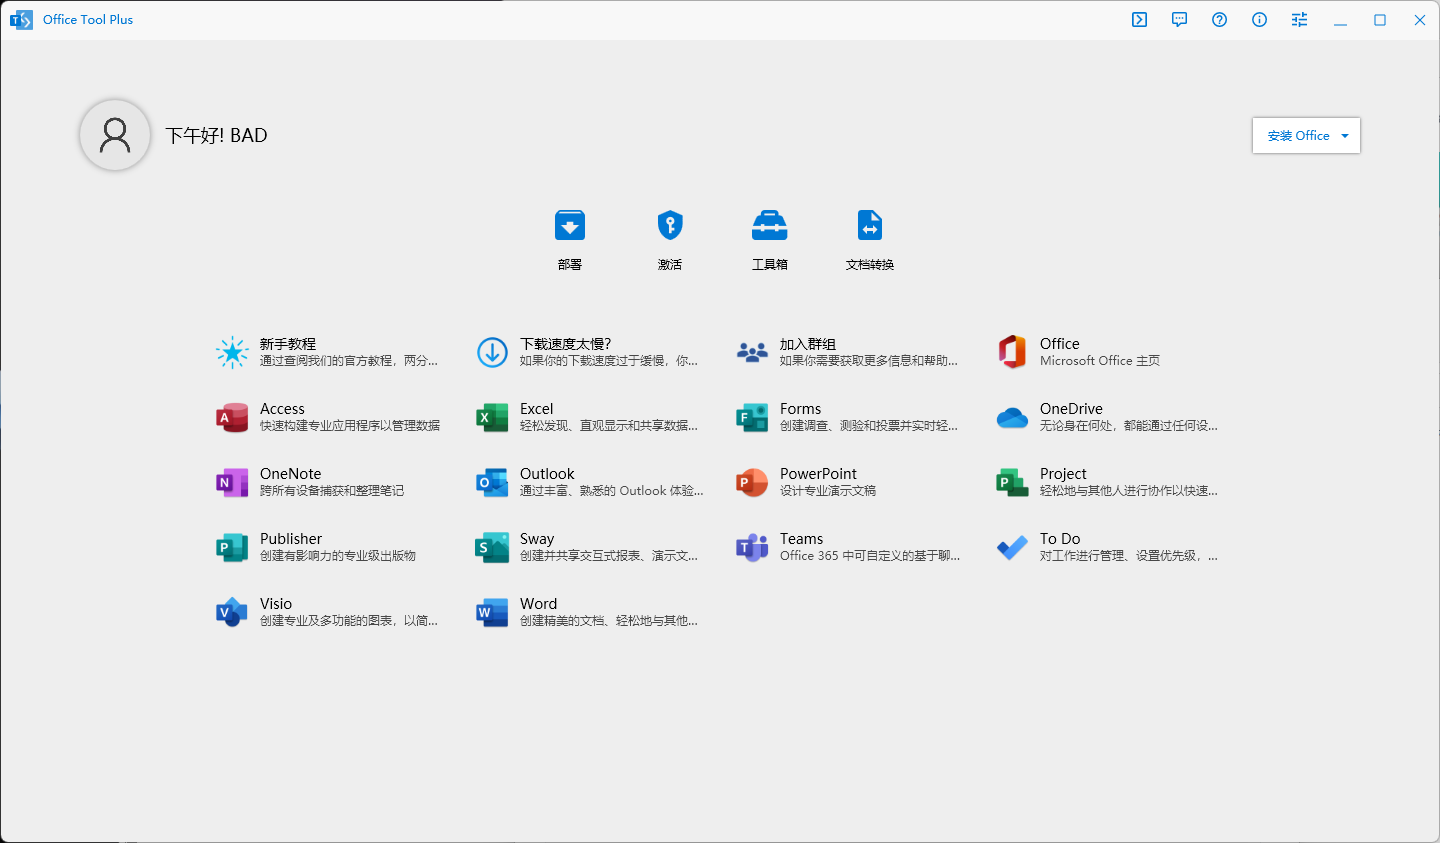The image size is (1440, 843).
Task: Open the command console title bar icon
Action: [1140, 20]
